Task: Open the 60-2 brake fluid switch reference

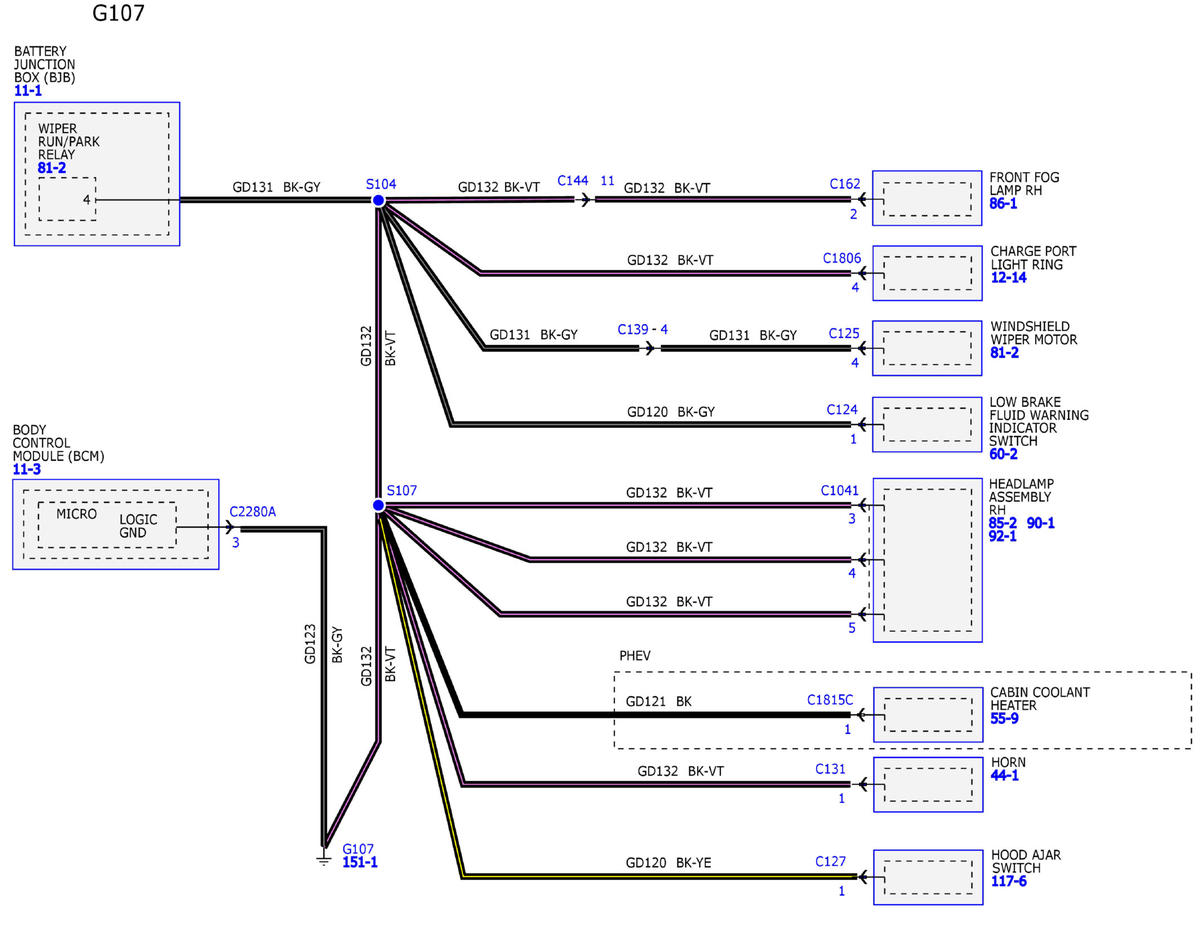Action: [x=1003, y=454]
